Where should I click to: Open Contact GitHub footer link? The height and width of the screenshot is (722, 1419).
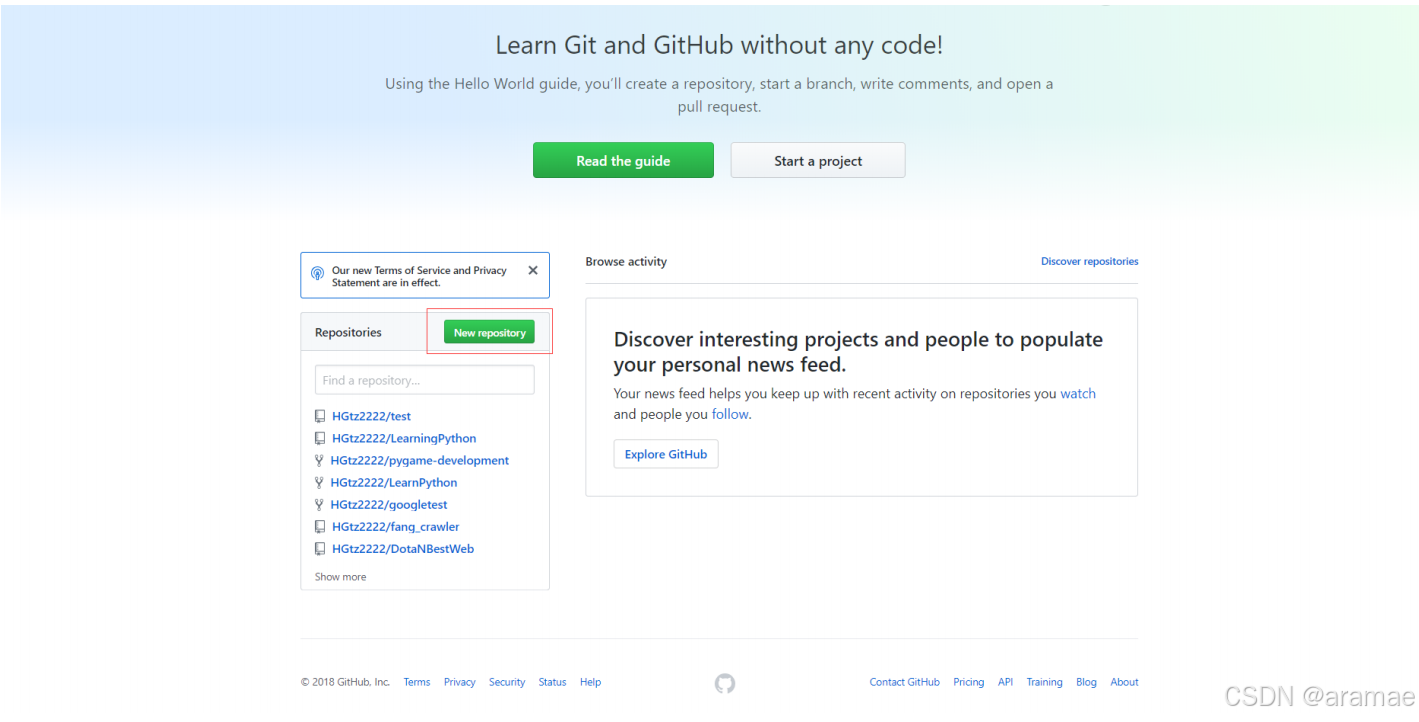(904, 682)
